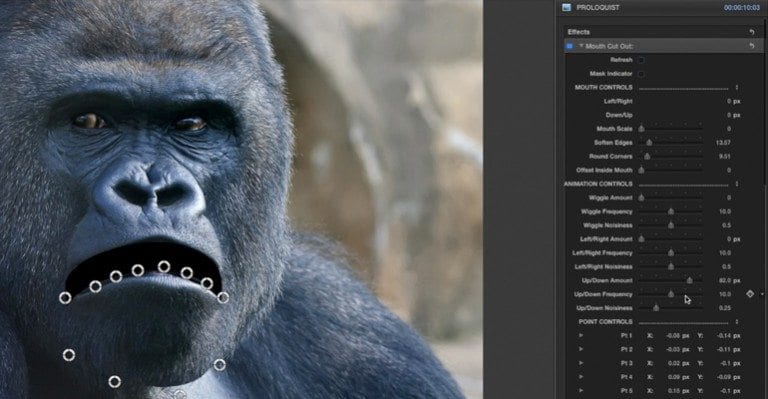The image size is (768, 399).
Task: Select the Wiggle Frequency 10.0 value
Action: coord(725,211)
